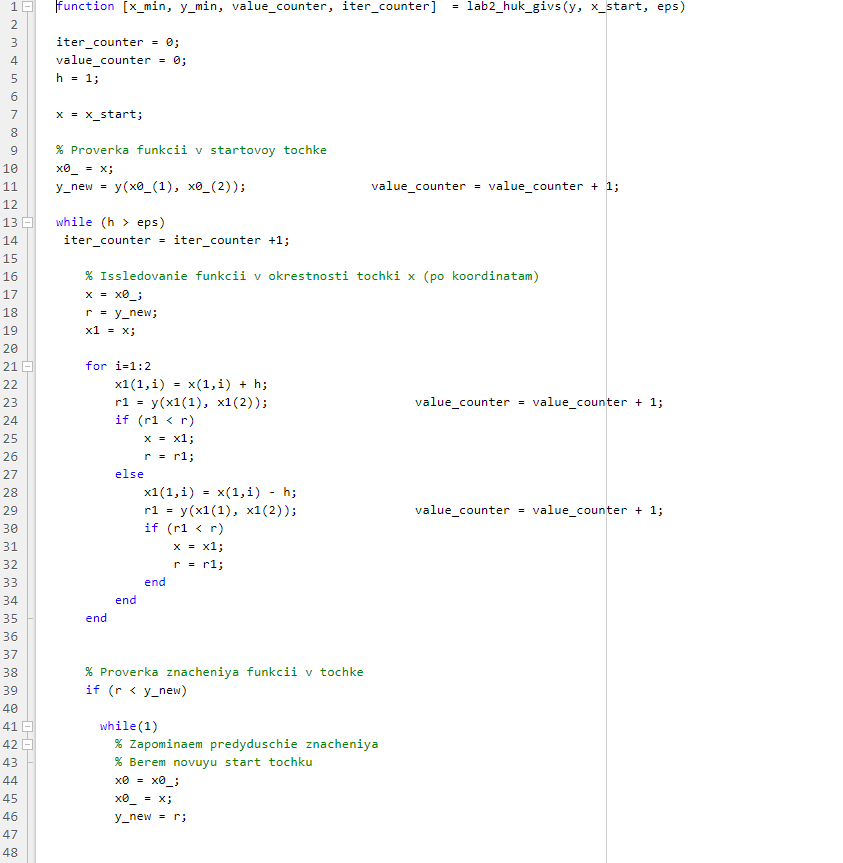The image size is (843, 863).
Task: Click 'r = r1;' on line 26
Action: (x=169, y=456)
